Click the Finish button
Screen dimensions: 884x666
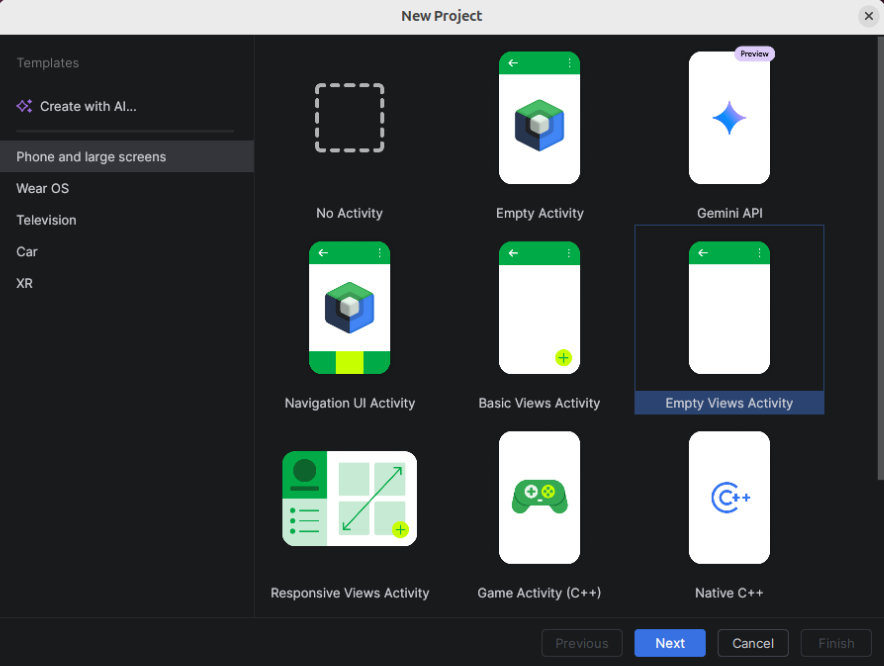(x=836, y=643)
